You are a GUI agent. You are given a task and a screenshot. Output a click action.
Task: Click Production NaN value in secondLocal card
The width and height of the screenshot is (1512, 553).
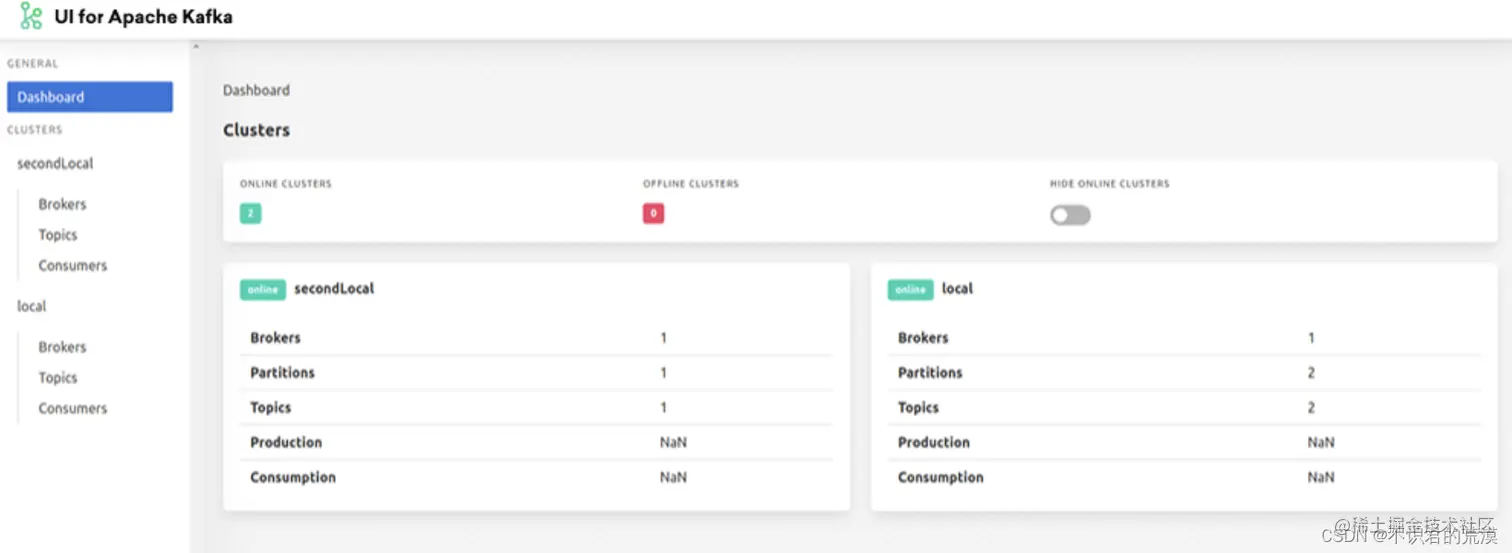[673, 442]
